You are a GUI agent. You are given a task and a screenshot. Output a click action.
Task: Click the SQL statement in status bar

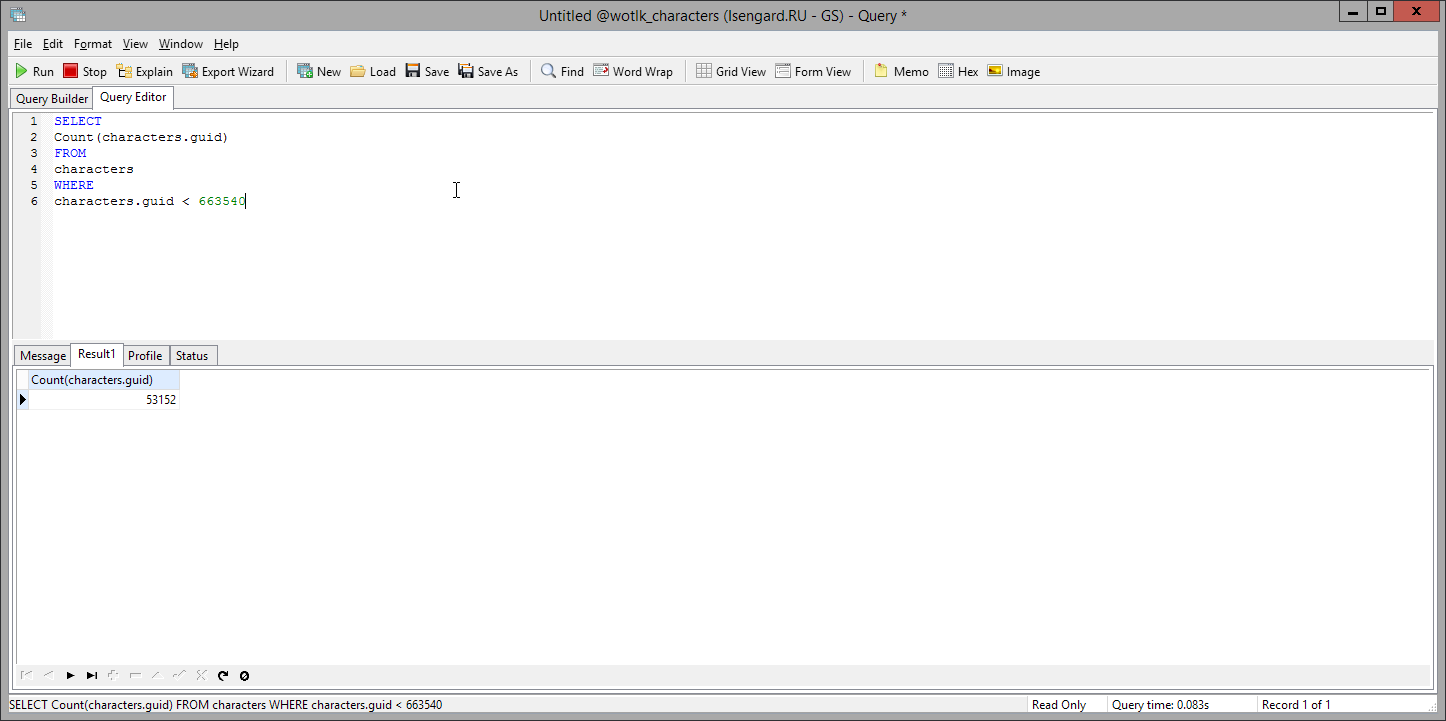click(x=226, y=705)
